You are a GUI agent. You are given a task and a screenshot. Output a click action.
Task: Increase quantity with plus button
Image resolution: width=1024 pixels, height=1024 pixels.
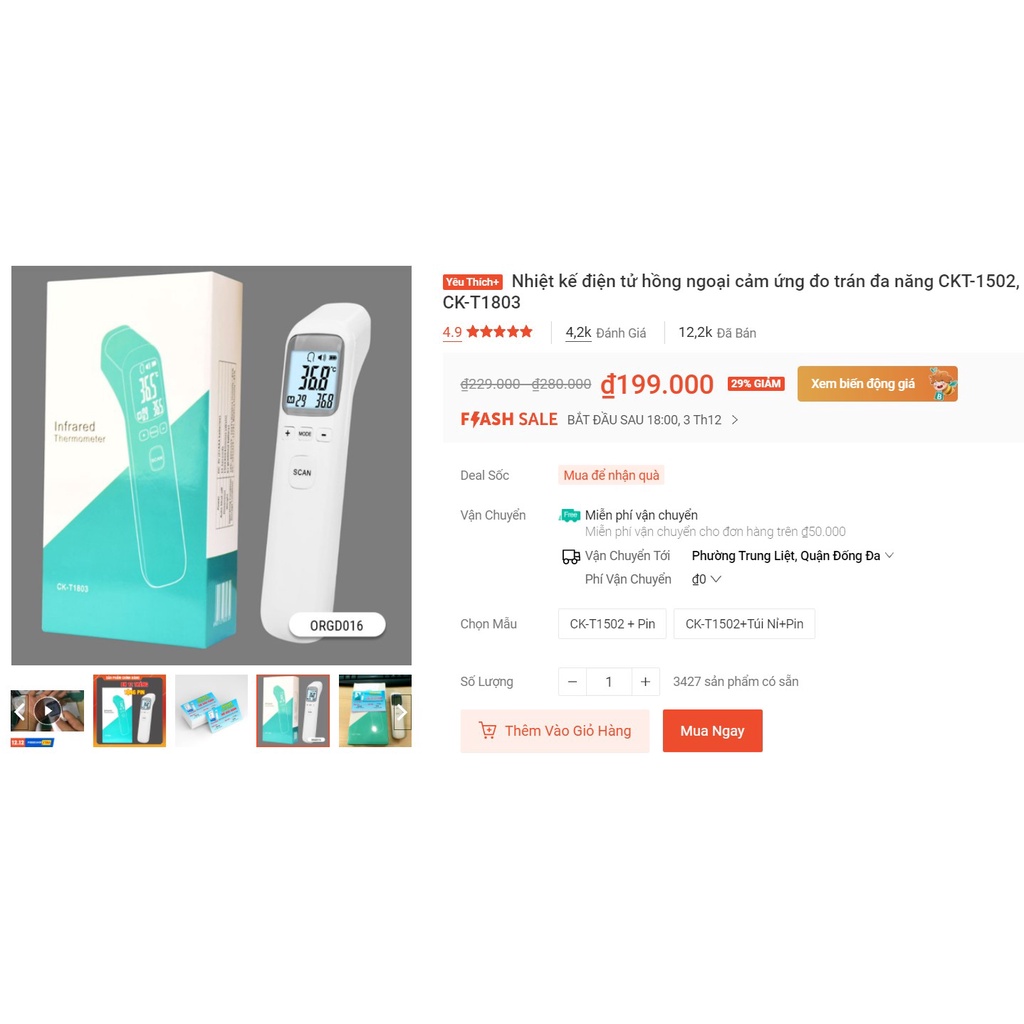tap(645, 682)
